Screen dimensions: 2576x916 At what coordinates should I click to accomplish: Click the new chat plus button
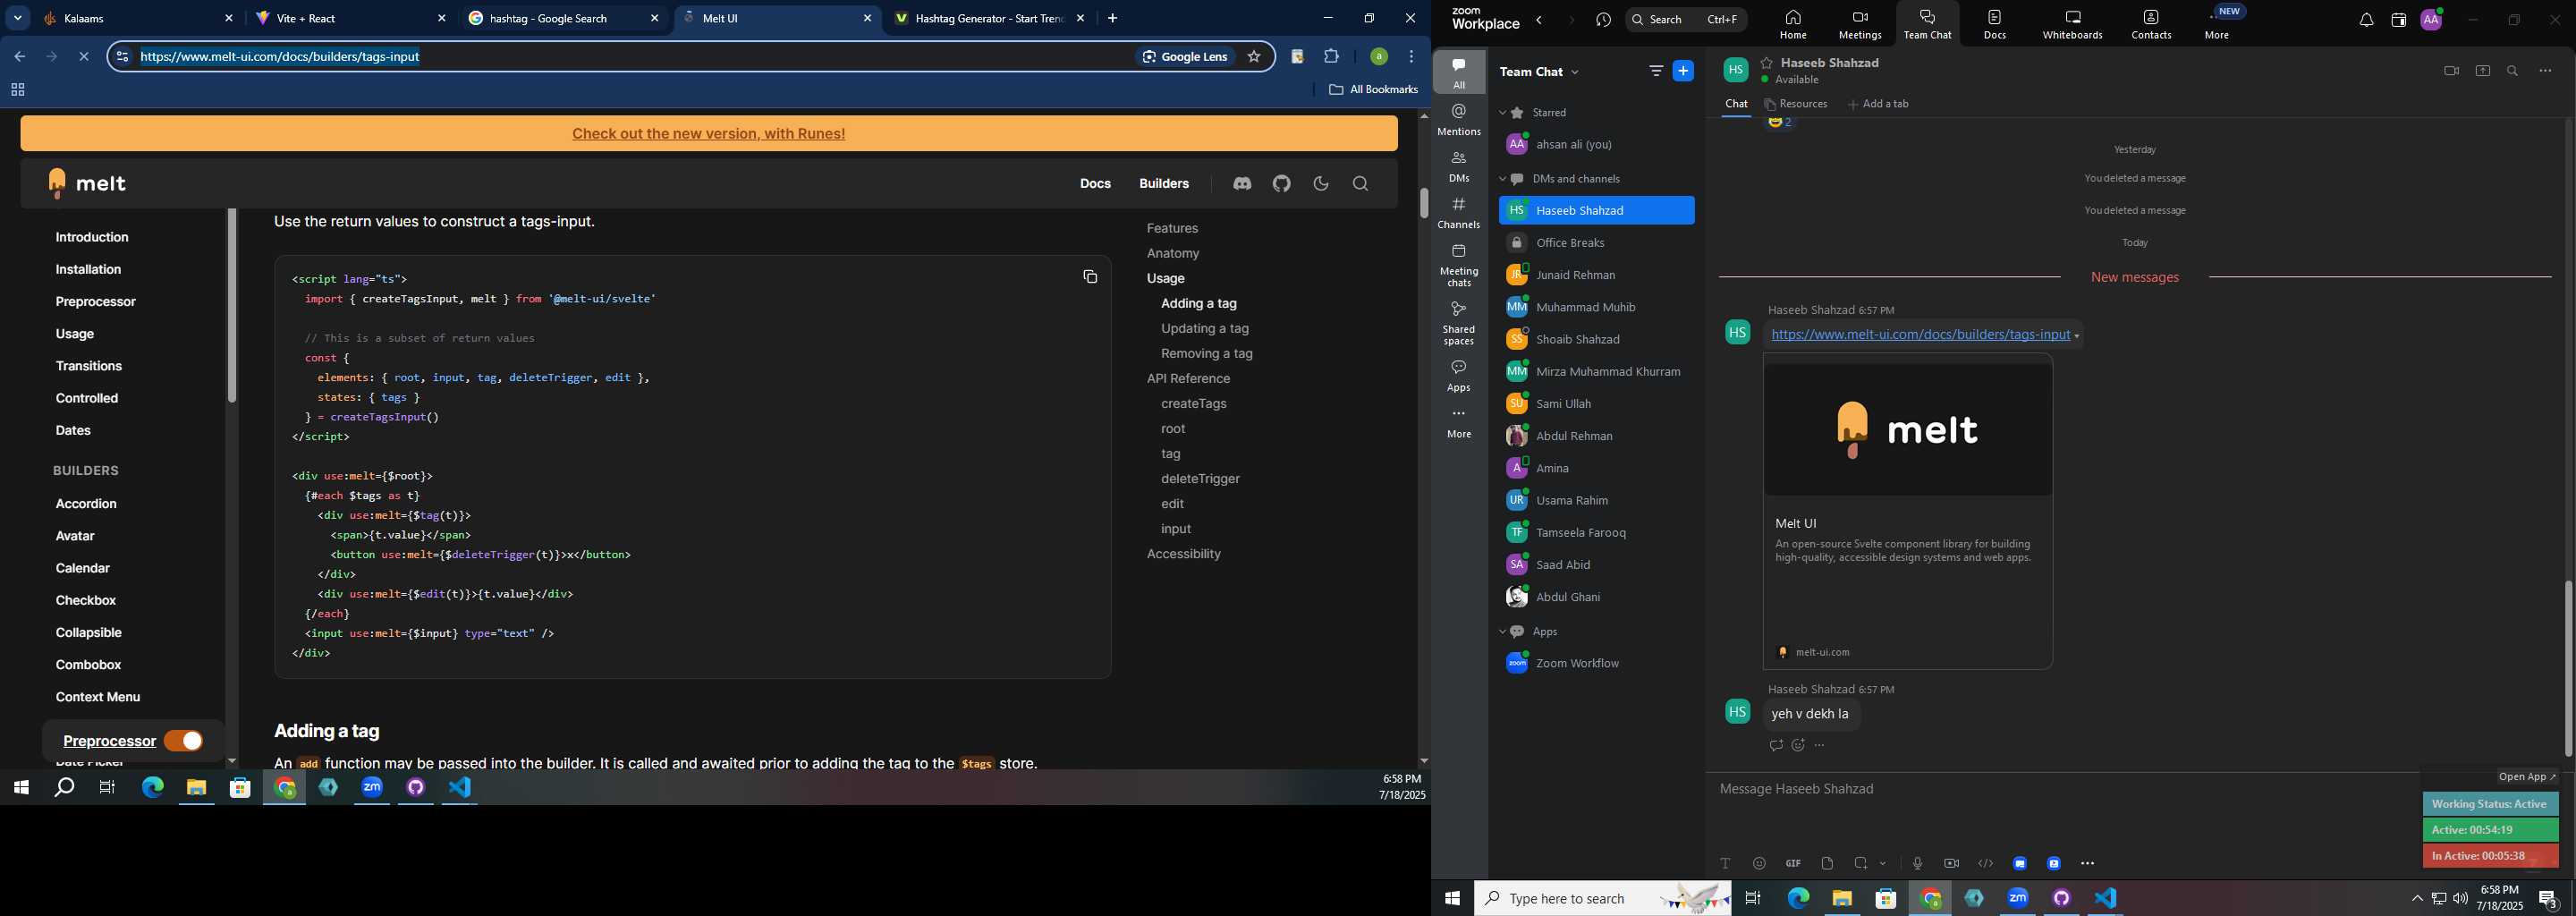click(x=1684, y=71)
